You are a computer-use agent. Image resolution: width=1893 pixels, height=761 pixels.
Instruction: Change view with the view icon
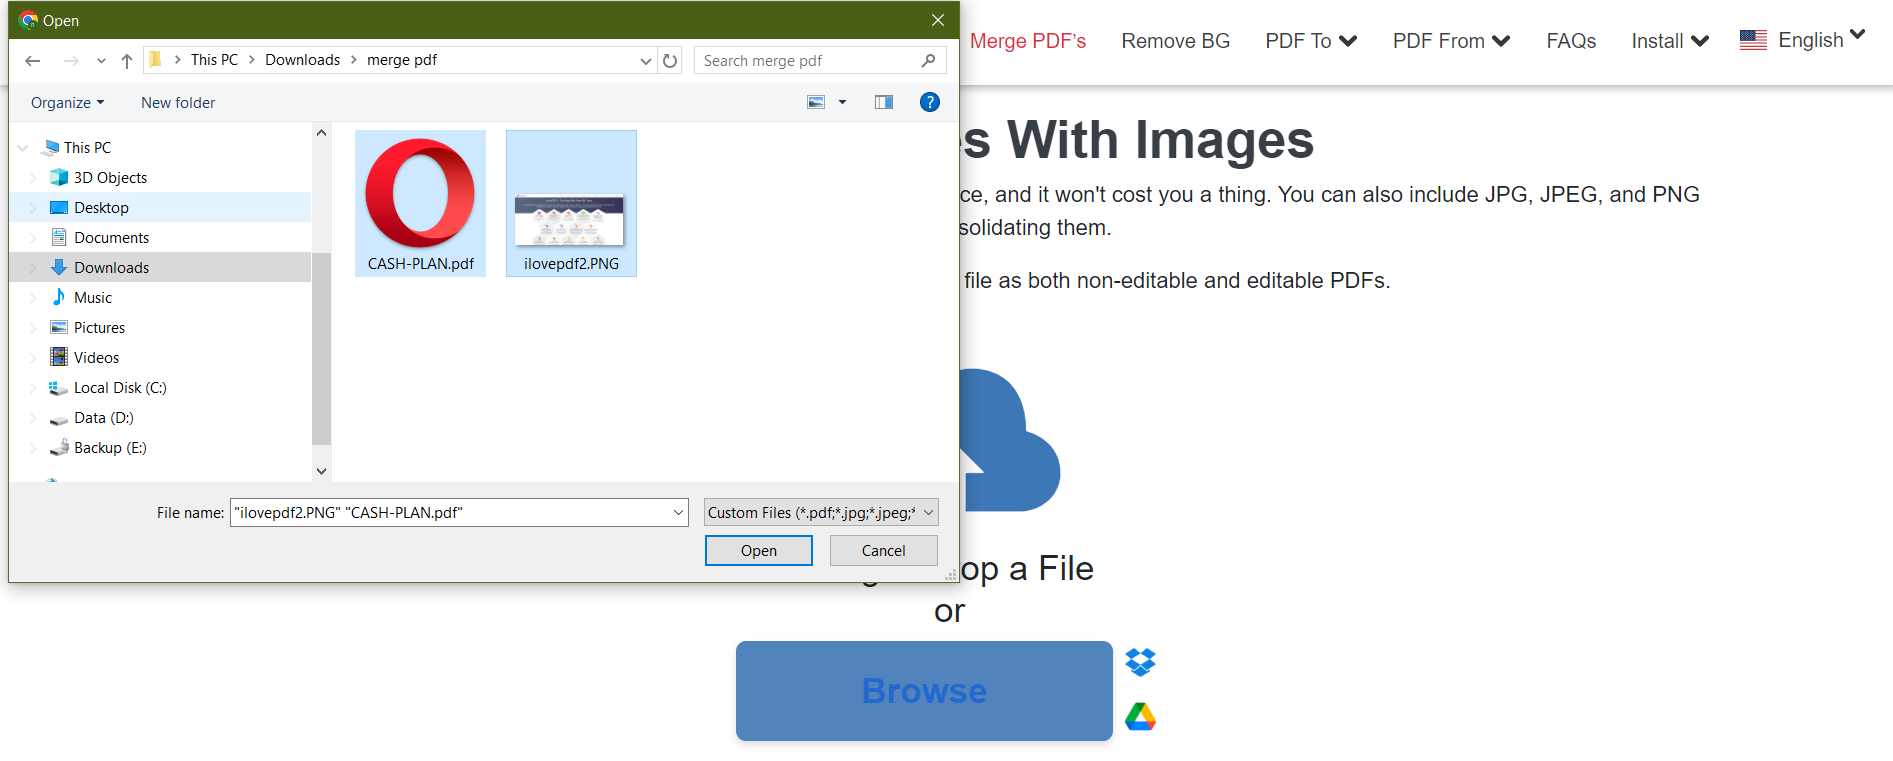(x=816, y=102)
